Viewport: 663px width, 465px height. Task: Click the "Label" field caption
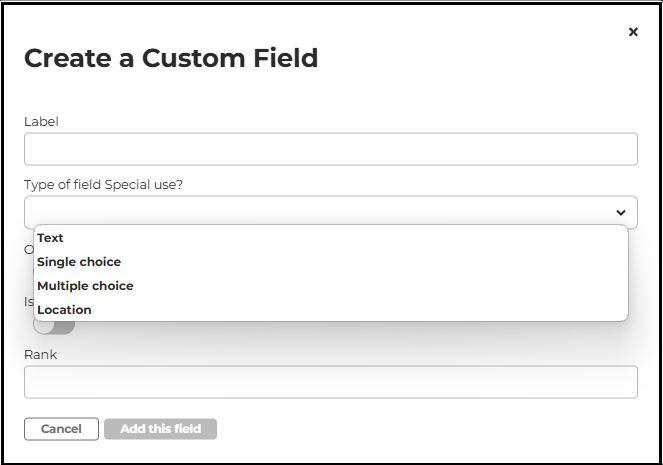(41, 122)
